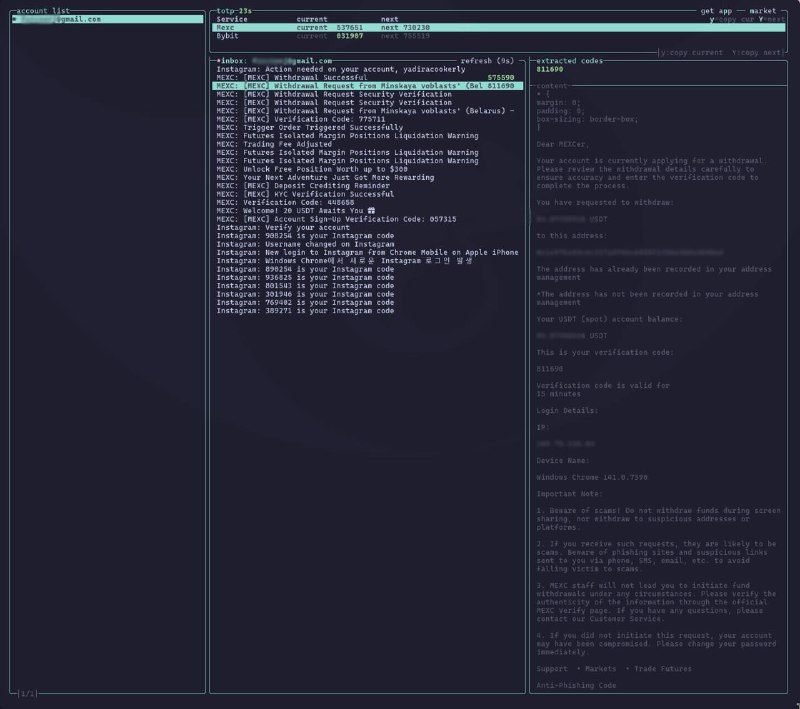Select the gmail.com account in account list
This screenshot has width=800, height=709.
pos(107,19)
